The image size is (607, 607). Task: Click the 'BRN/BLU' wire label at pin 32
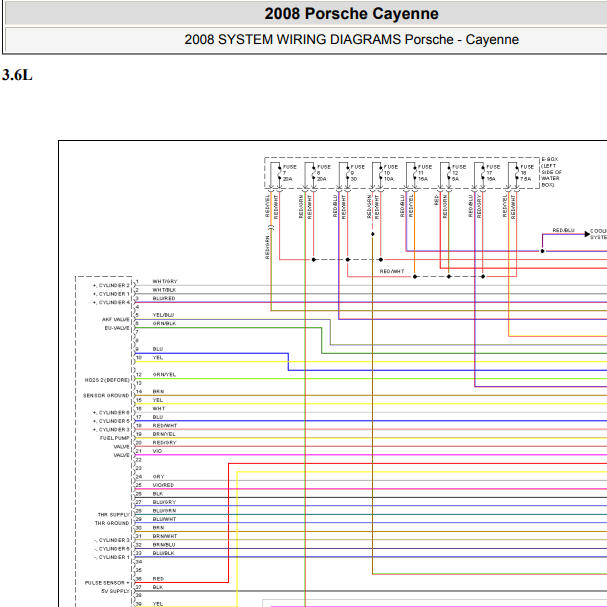(x=164, y=545)
